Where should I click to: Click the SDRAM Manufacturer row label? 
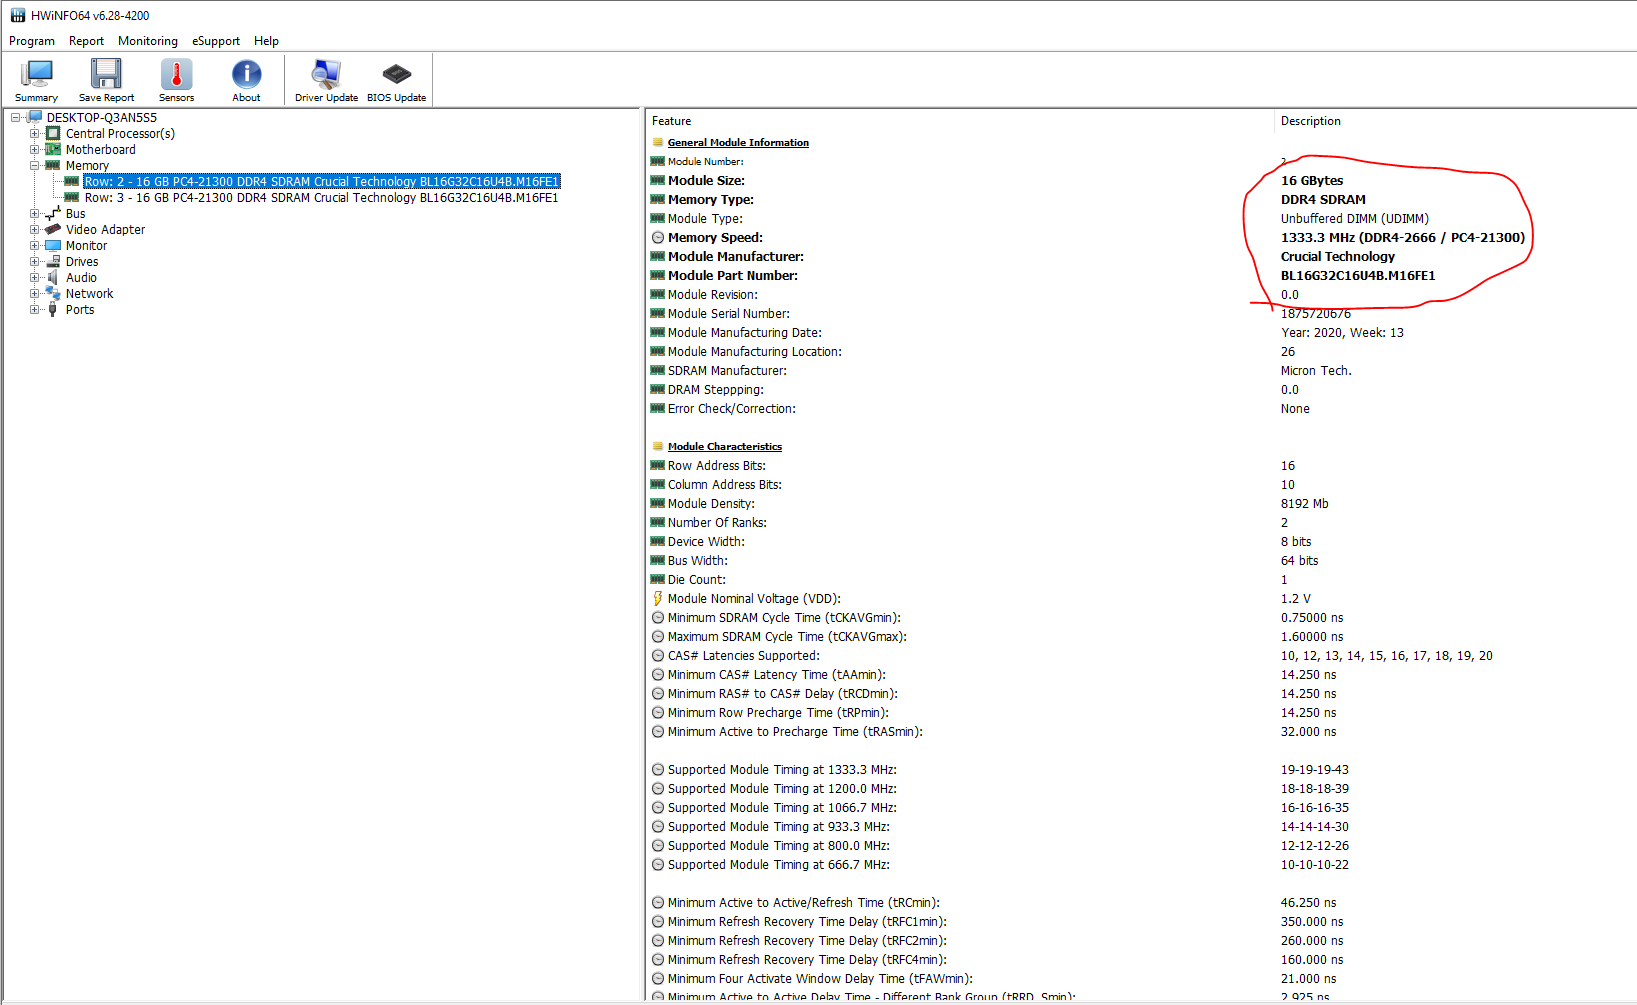727,370
